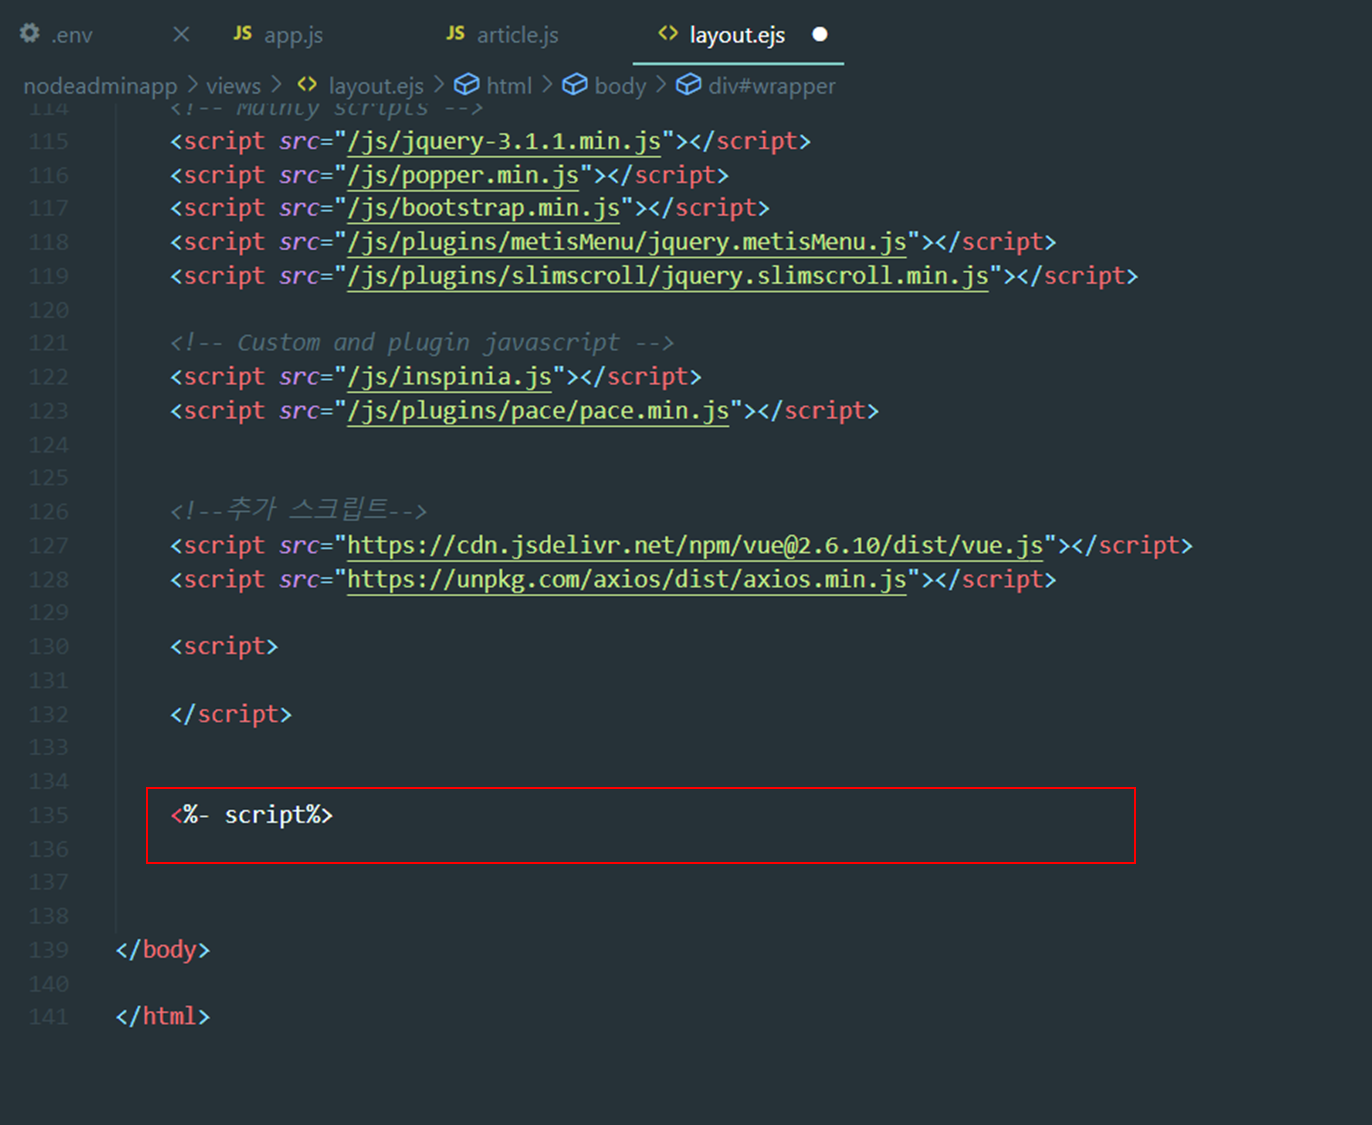Click line number 127
This screenshot has height=1125, width=1372.
48,546
